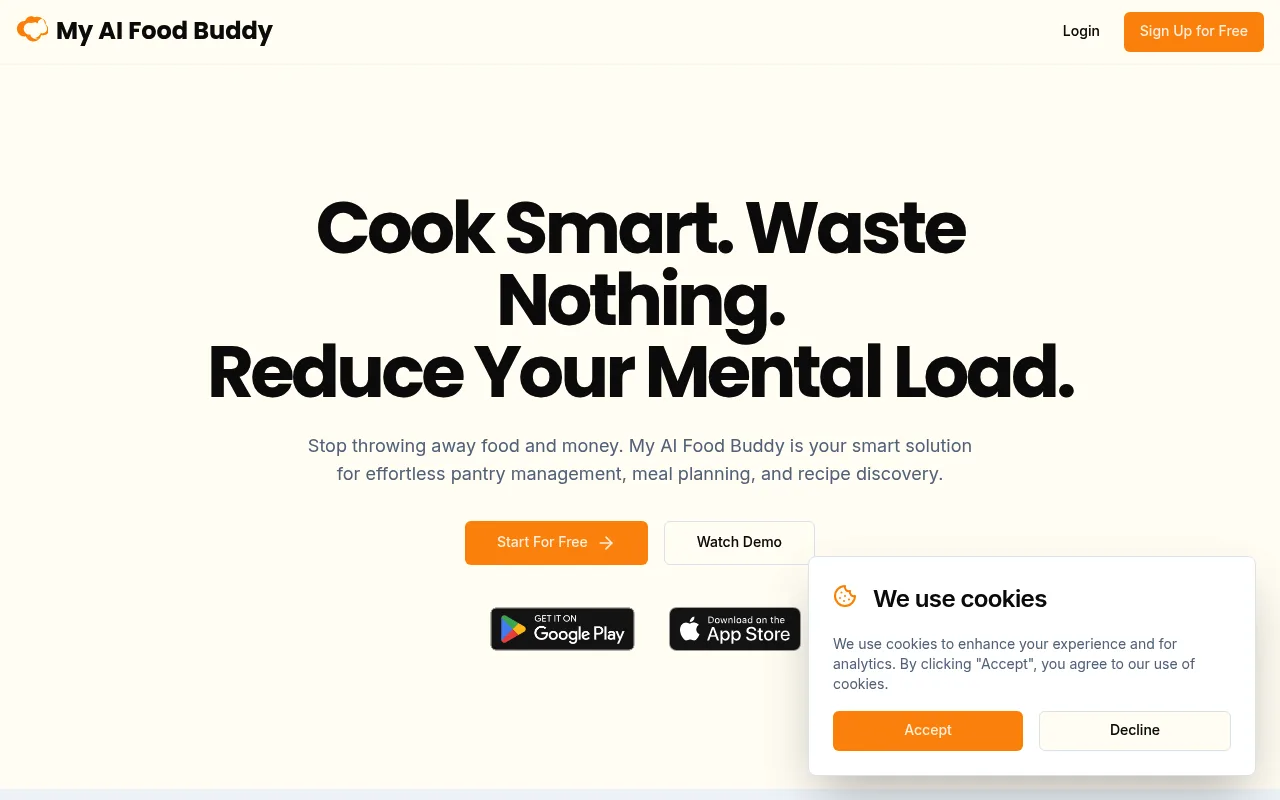Open the My AI Food Buddy brand title
1280x800 pixels.
[x=164, y=31]
